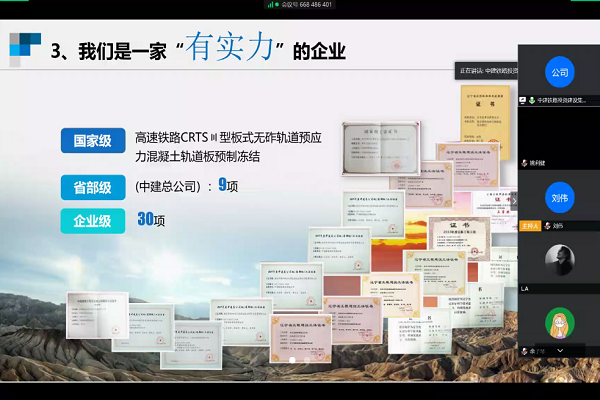Click the network signal strength icon
This screenshot has width=600, height=400.
(270, 4)
